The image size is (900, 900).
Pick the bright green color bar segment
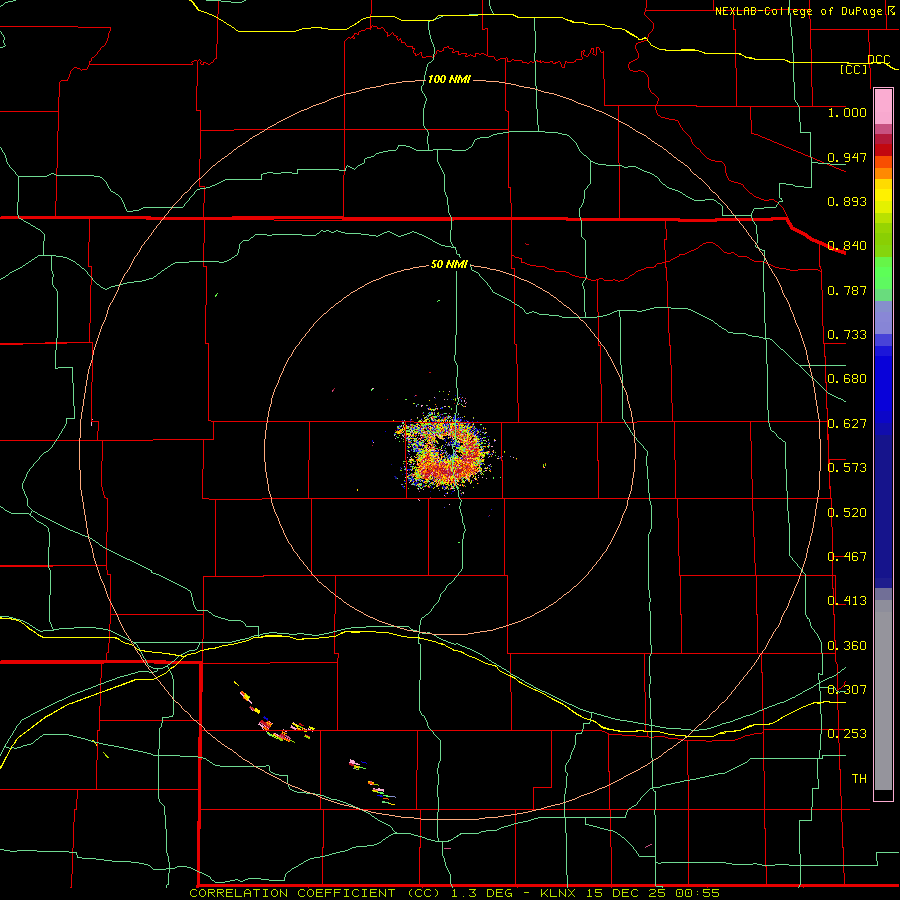(883, 273)
